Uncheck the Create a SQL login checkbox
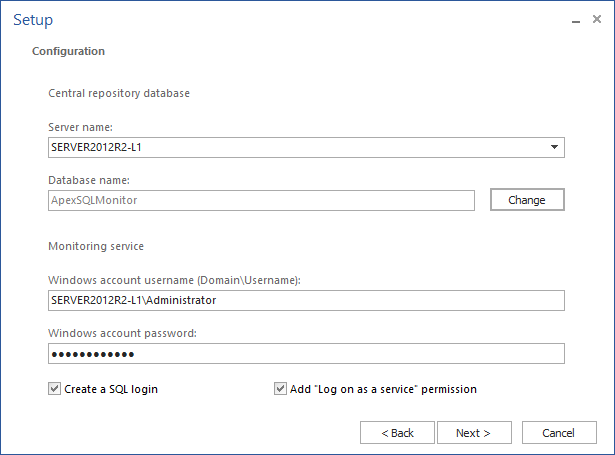 [55, 389]
